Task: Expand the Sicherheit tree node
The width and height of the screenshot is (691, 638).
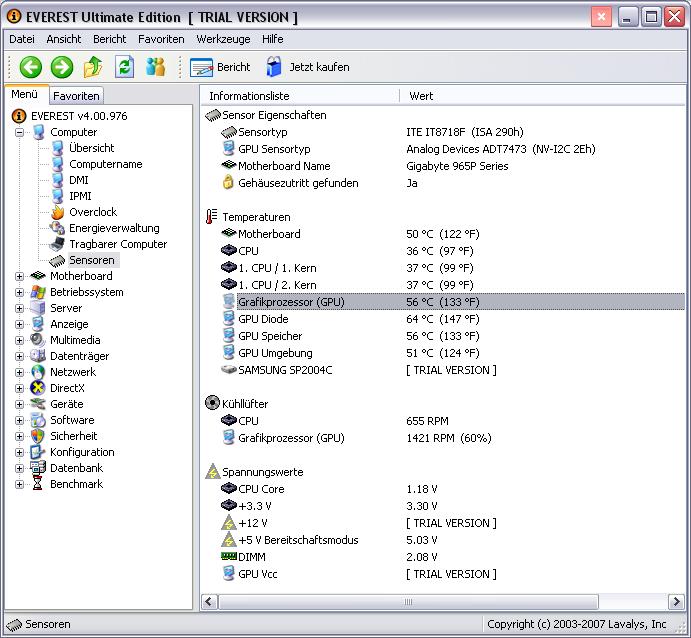Action: pyautogui.click(x=19, y=436)
